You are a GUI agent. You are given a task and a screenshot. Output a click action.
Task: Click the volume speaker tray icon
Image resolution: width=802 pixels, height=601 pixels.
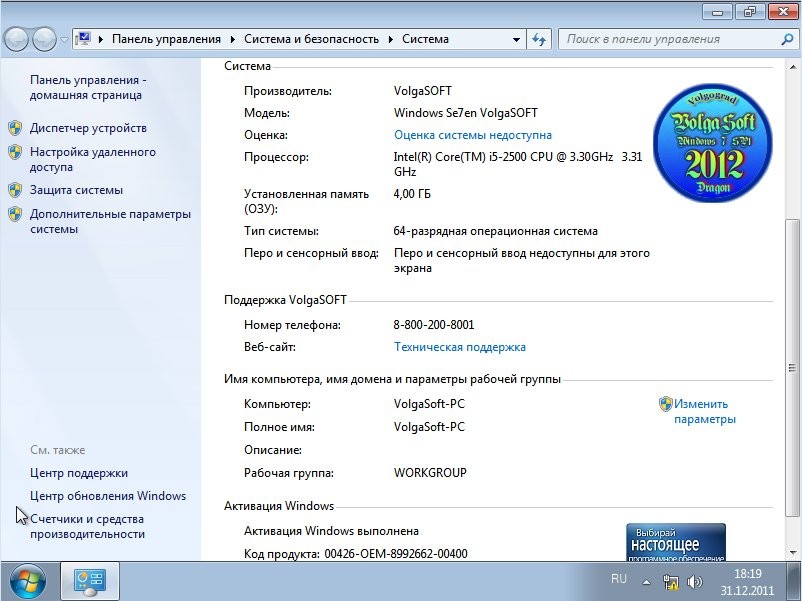point(694,582)
